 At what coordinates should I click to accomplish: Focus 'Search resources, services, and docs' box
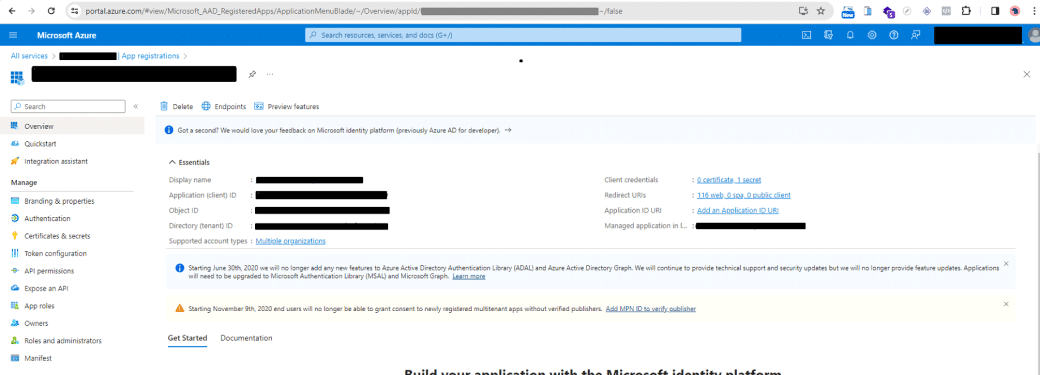pos(523,35)
